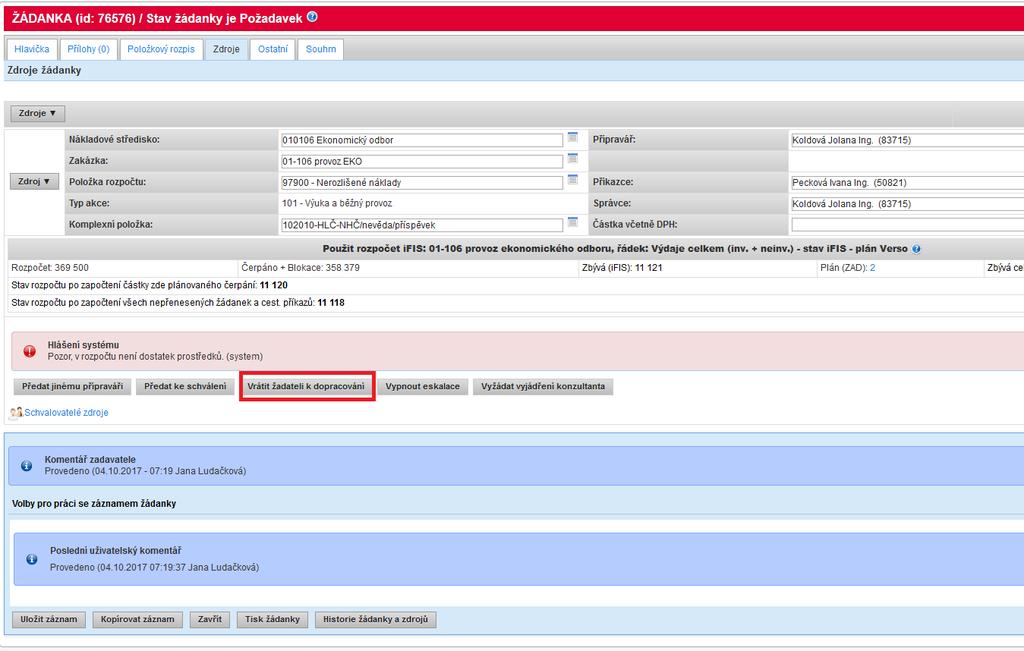Viewport: 1024px width, 651px height.
Task: Click the Zavřít button
Action: click(x=210, y=619)
